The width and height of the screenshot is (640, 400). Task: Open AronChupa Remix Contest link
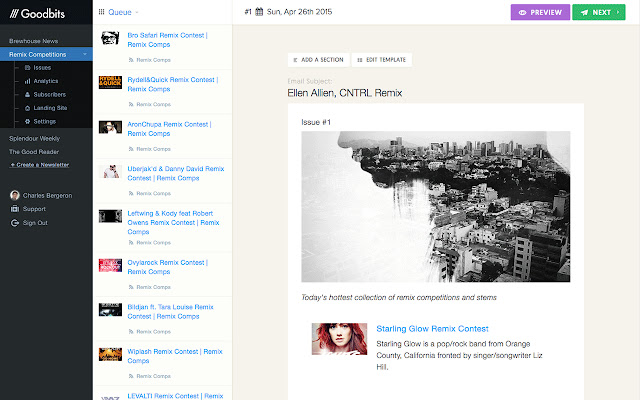169,129
